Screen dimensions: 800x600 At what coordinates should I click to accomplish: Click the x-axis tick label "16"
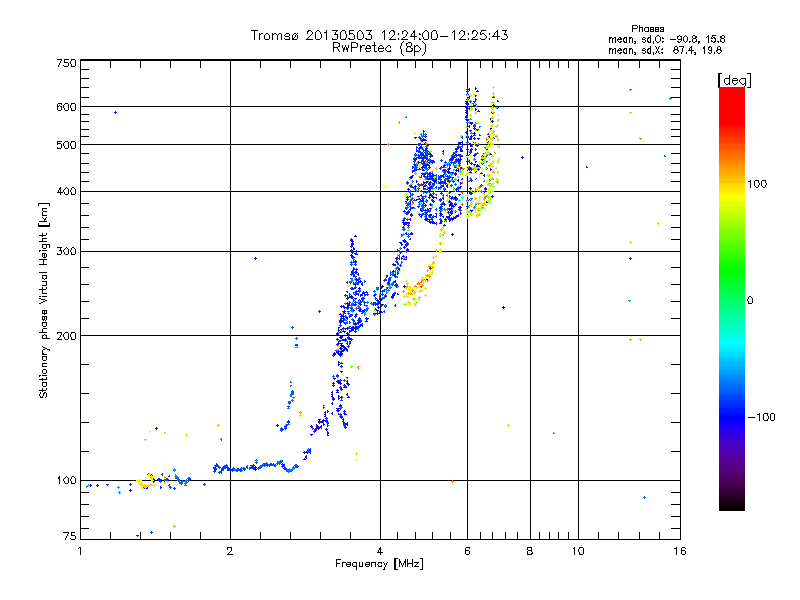point(680,551)
